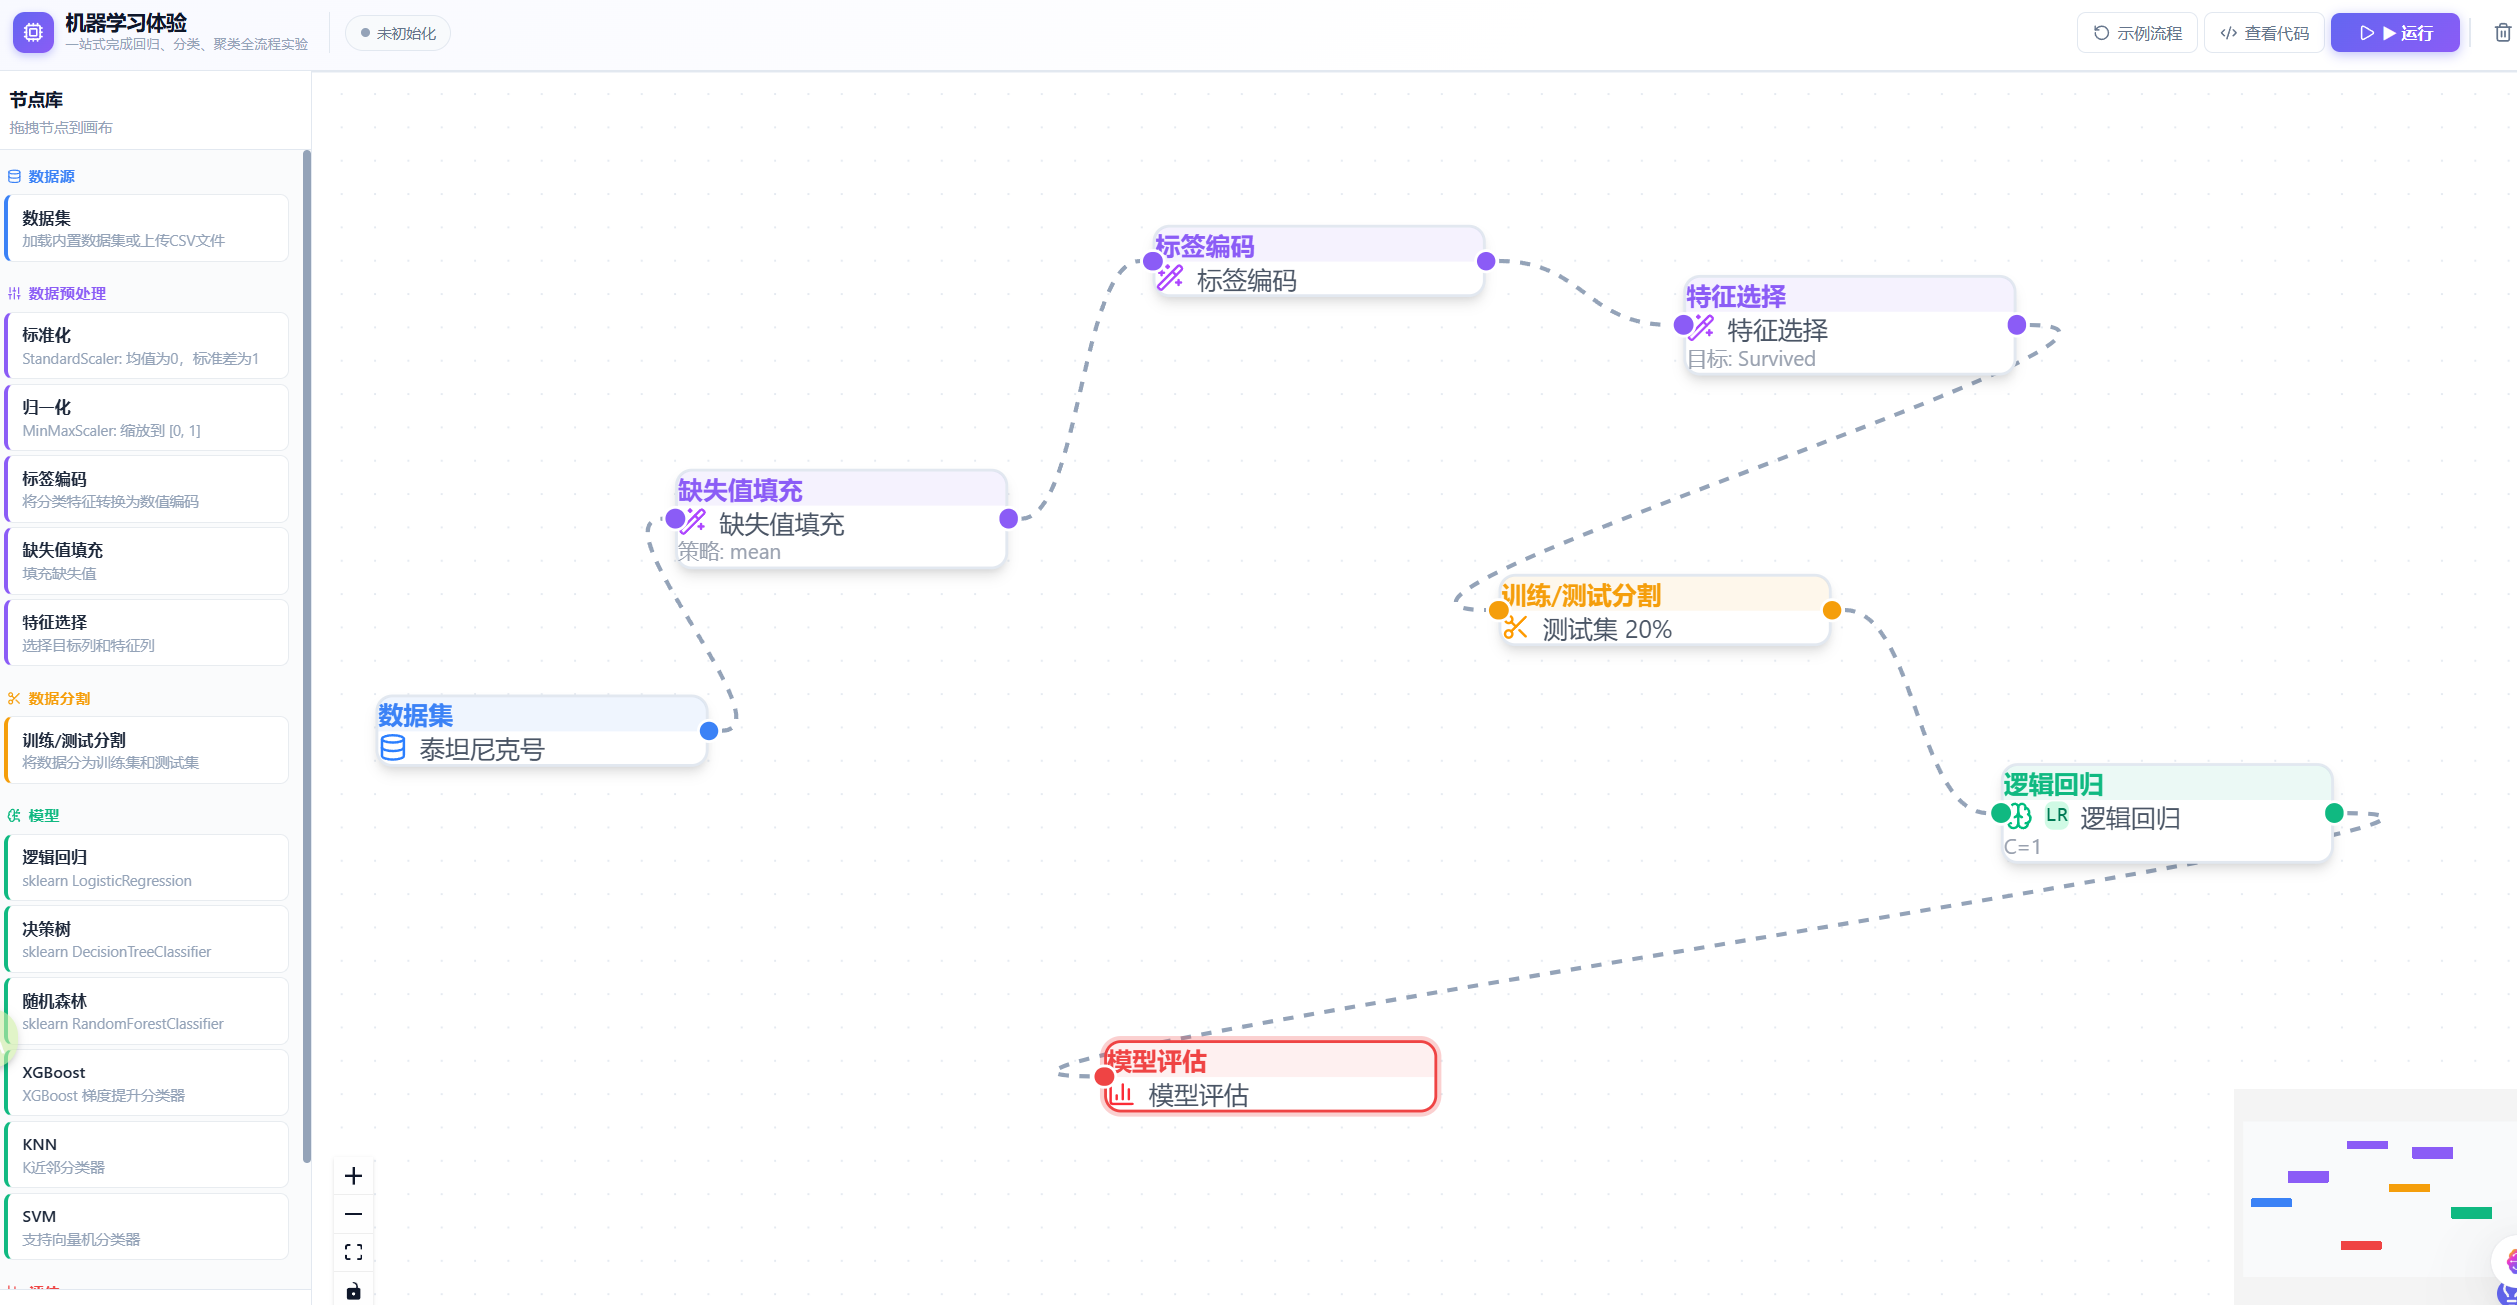Select XGBoost node in library

pos(146,1083)
